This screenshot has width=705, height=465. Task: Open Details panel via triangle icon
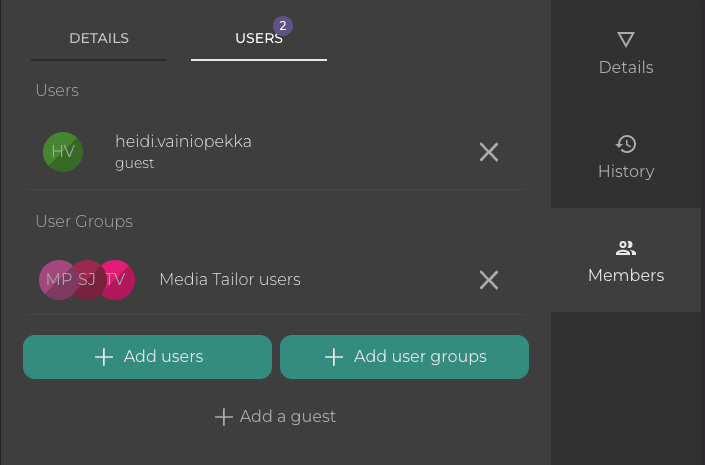tap(626, 40)
